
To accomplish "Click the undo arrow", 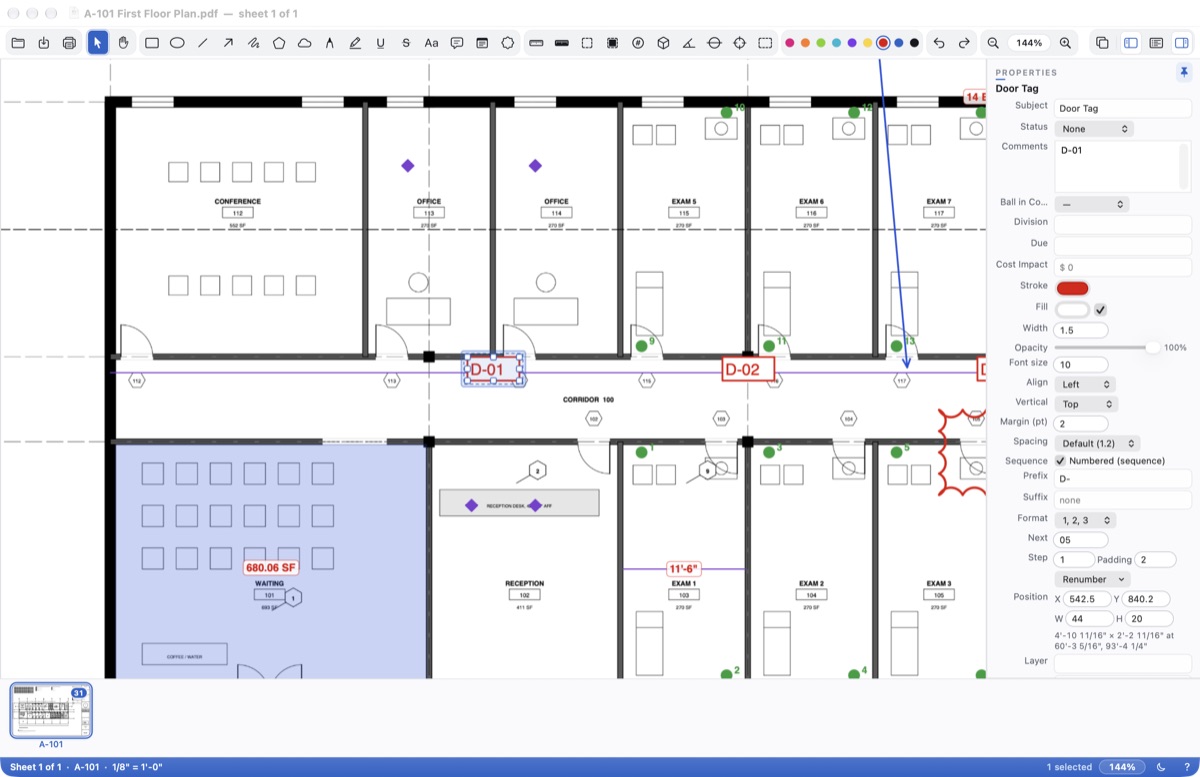I will click(939, 43).
